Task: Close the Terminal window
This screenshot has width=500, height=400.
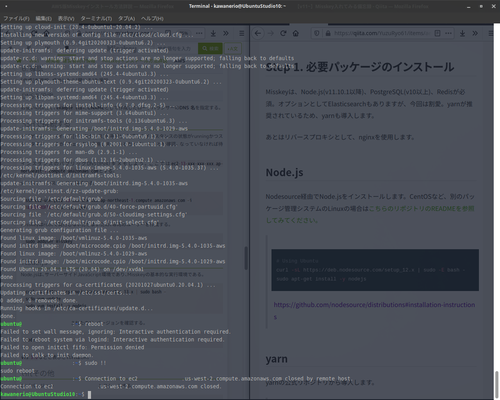Action: 493,6
